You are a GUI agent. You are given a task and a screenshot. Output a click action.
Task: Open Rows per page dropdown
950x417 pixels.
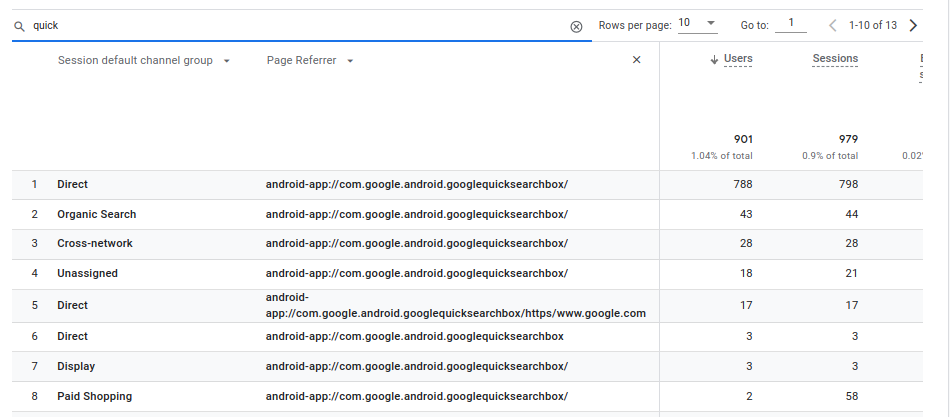point(698,24)
